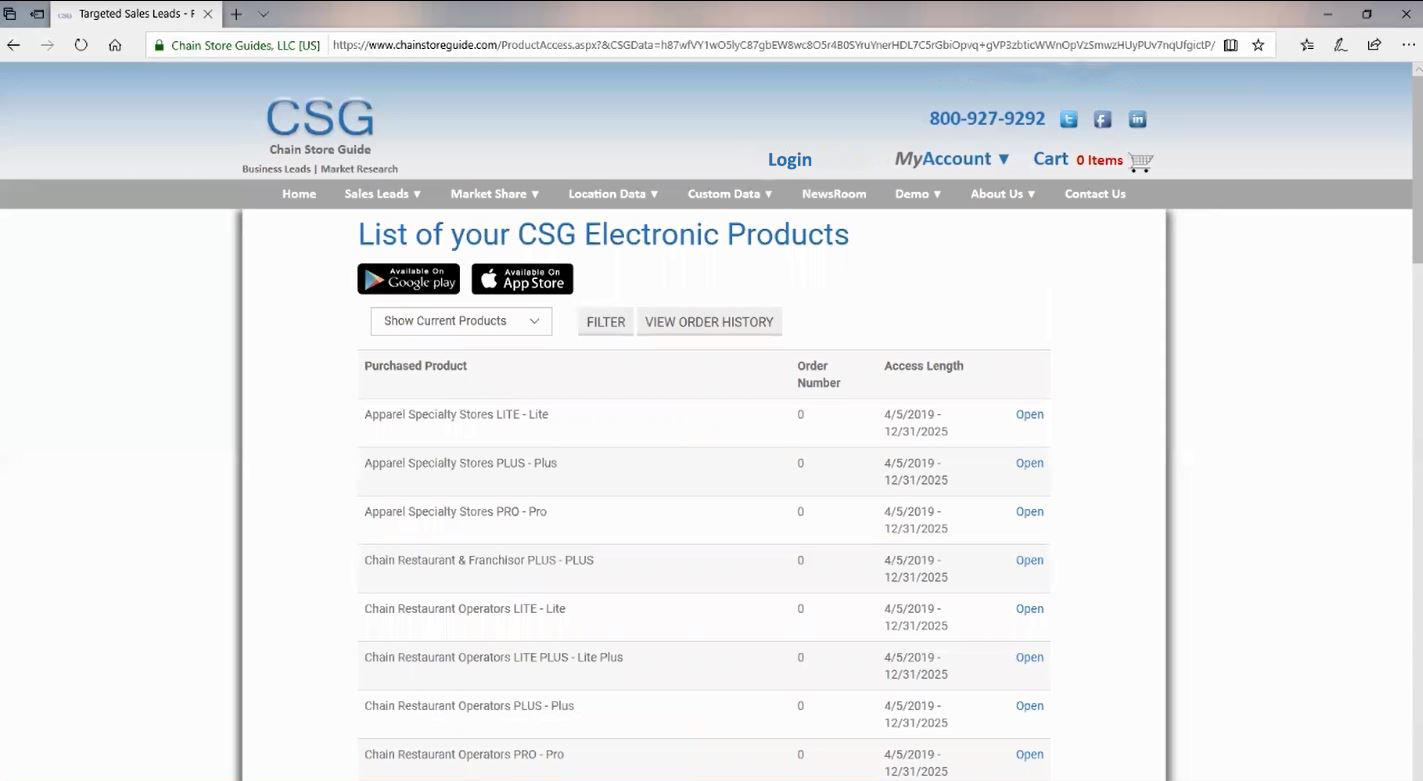Image resolution: width=1423 pixels, height=781 pixels.
Task: Open Chain Restaurant Operators LITE PLUS product
Action: pos(1029,658)
